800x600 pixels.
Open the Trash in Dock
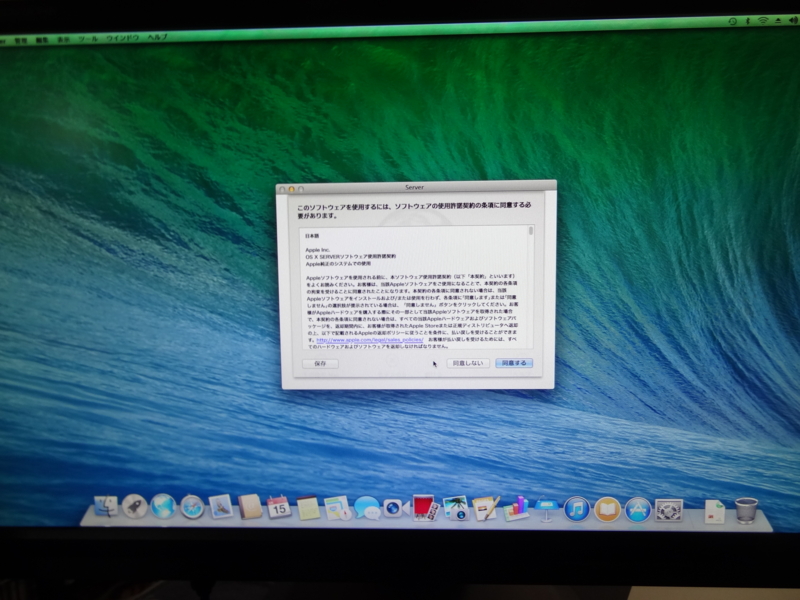point(746,510)
